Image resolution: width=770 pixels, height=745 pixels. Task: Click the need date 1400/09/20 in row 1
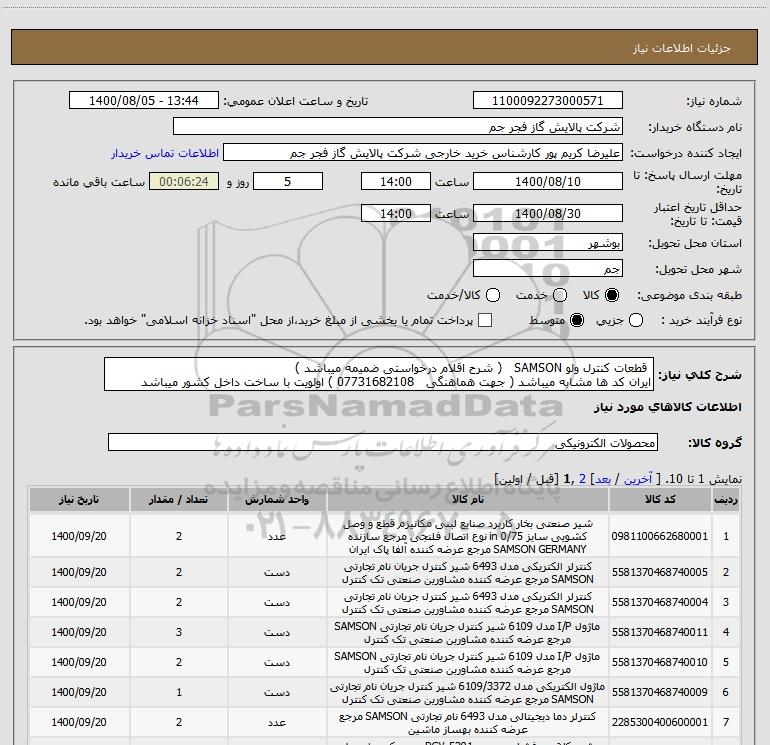79,536
